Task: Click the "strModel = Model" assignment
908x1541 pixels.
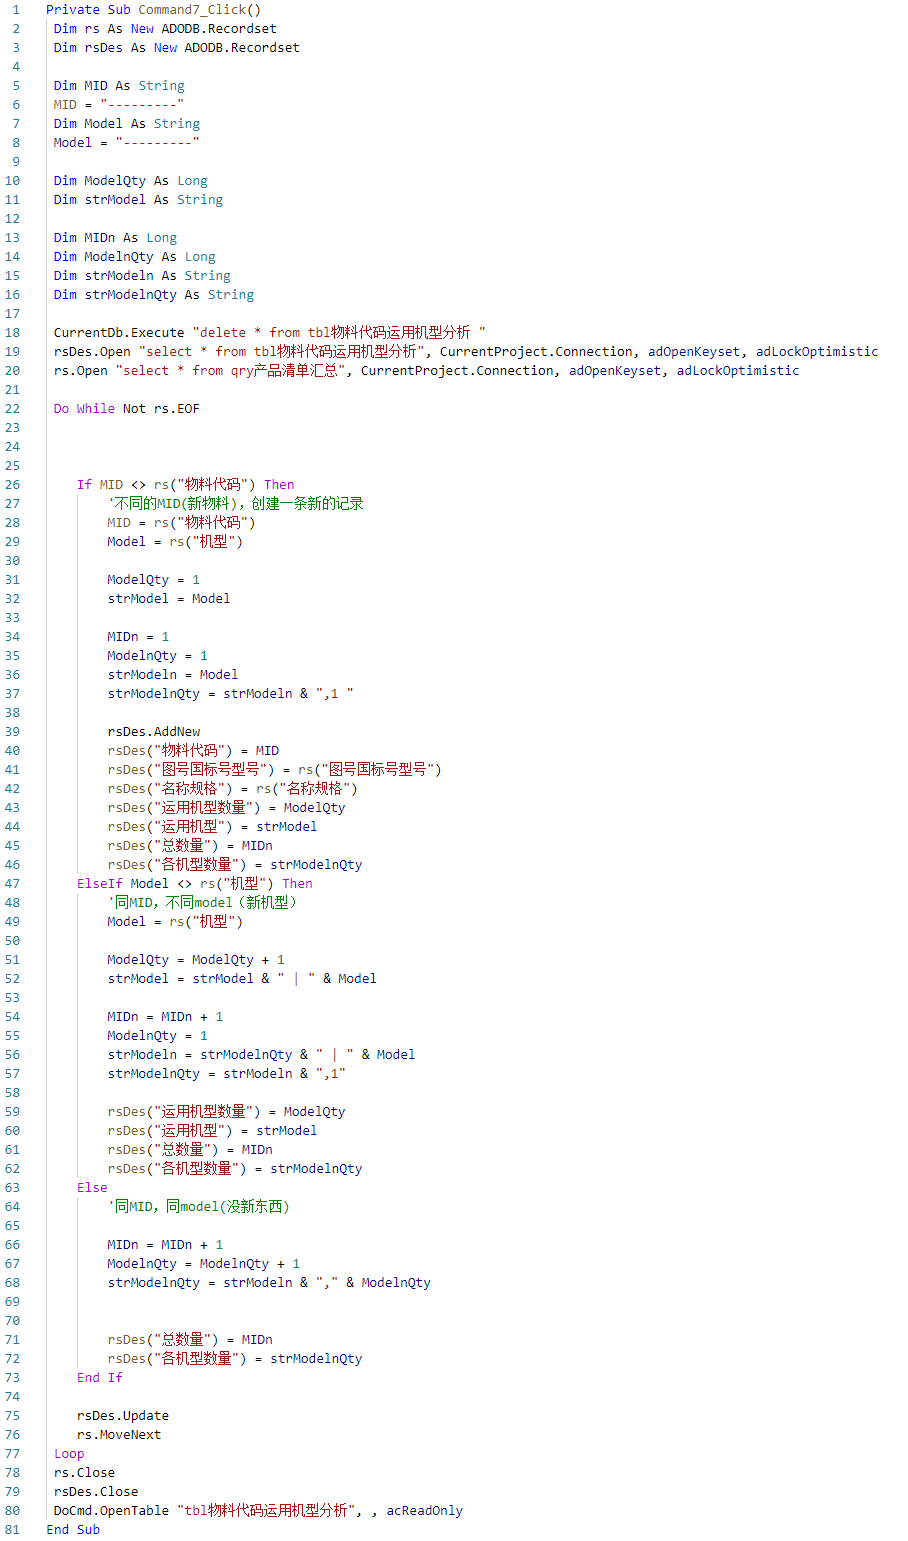Action: pyautogui.click(x=169, y=599)
